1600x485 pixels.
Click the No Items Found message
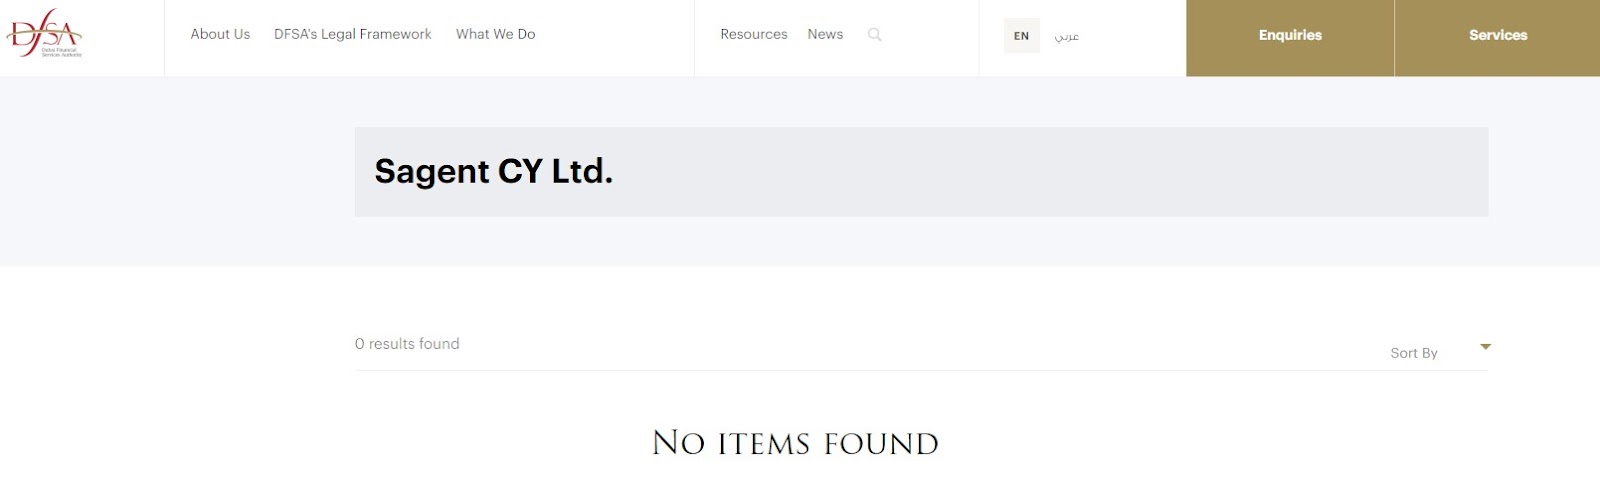[x=795, y=443]
